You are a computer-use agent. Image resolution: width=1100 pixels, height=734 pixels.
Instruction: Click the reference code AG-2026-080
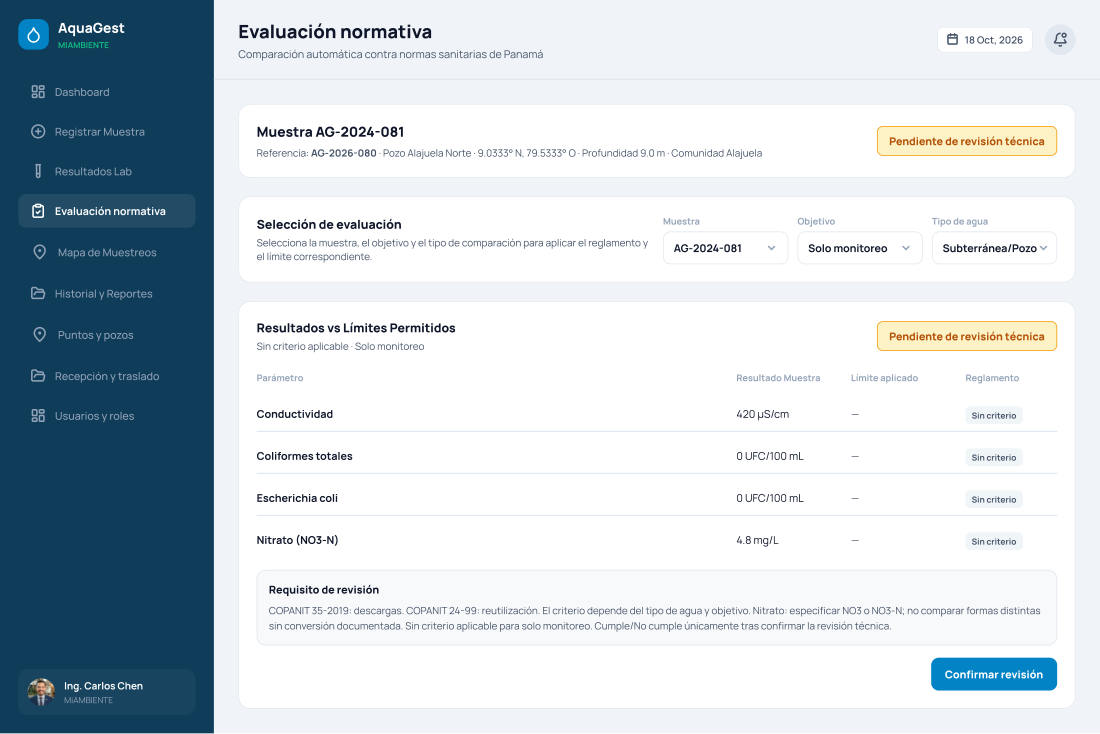pos(344,153)
